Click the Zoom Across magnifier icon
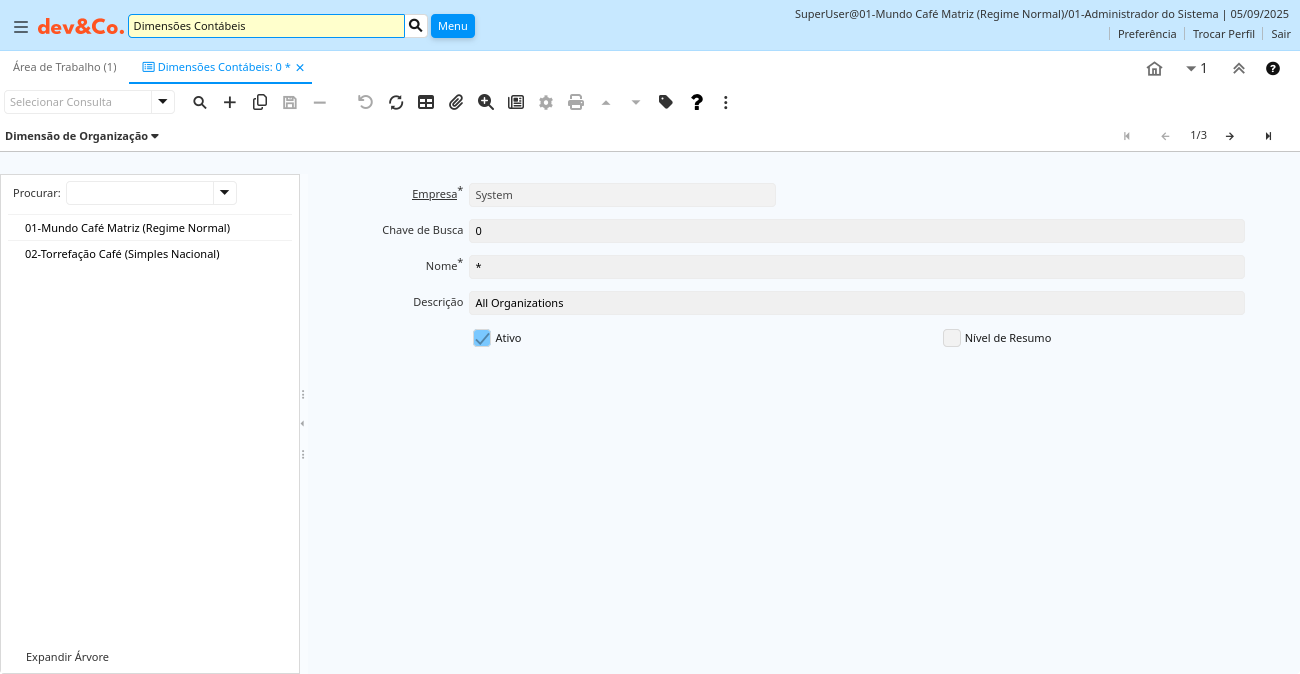Viewport: 1300px width, 674px height. click(486, 102)
